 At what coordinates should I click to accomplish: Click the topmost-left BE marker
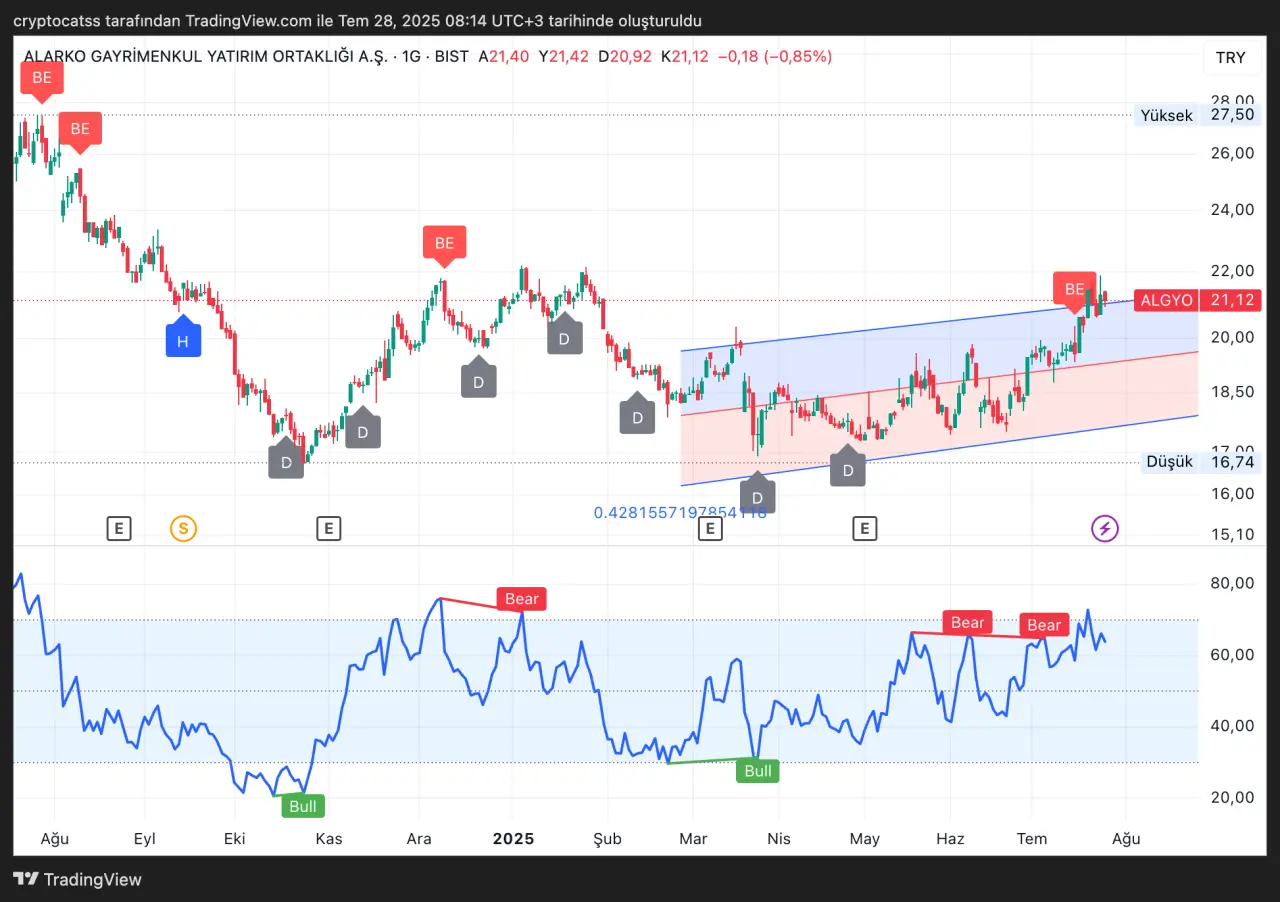[x=41, y=78]
